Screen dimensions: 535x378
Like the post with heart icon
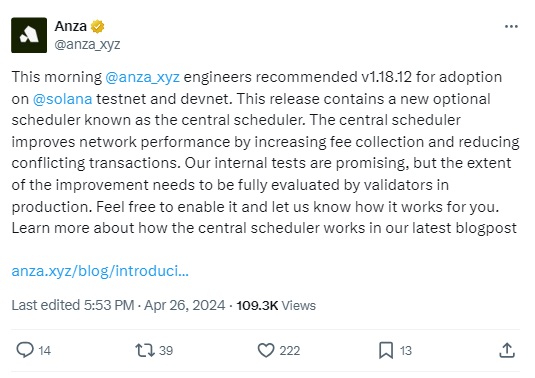coord(266,350)
